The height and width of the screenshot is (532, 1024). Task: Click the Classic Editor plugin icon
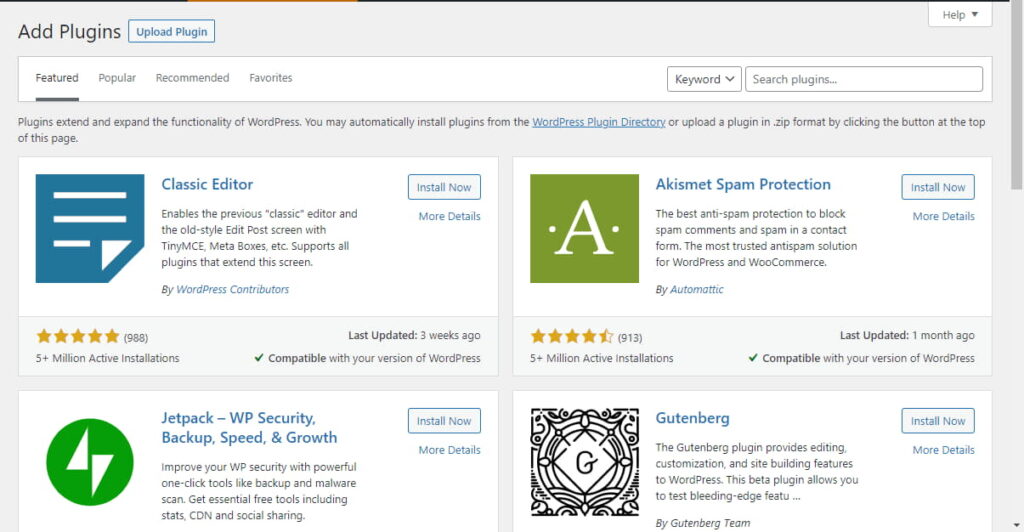pos(89,228)
